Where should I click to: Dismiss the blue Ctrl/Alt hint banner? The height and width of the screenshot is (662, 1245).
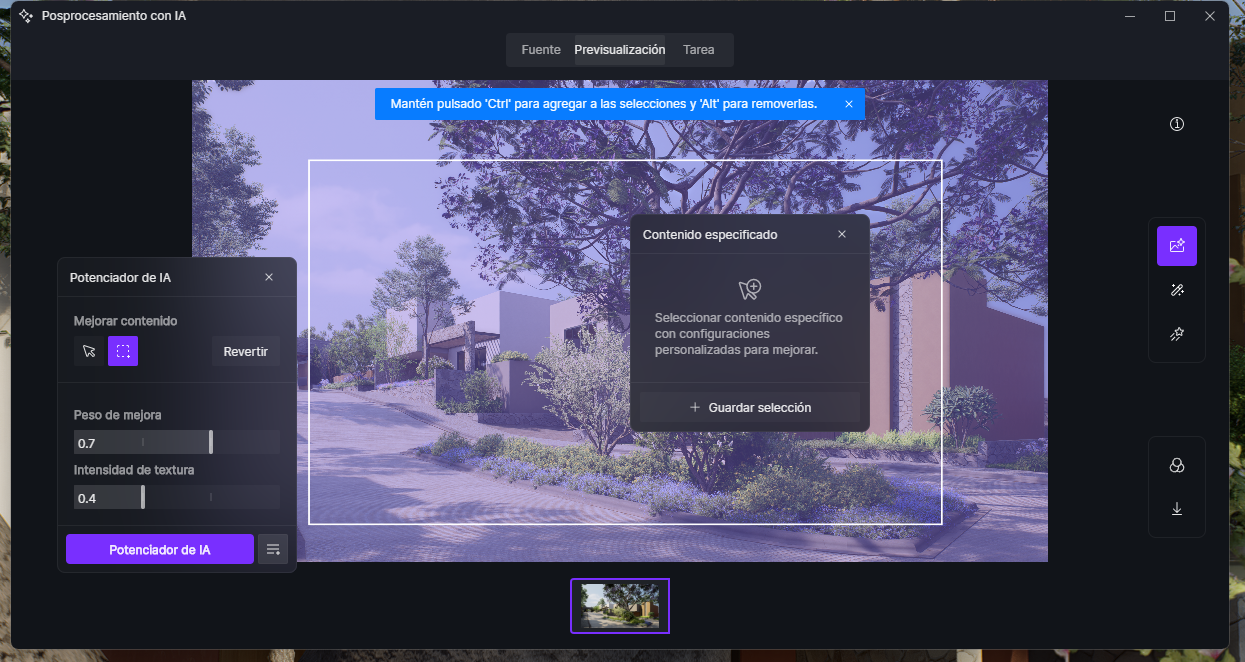(848, 104)
